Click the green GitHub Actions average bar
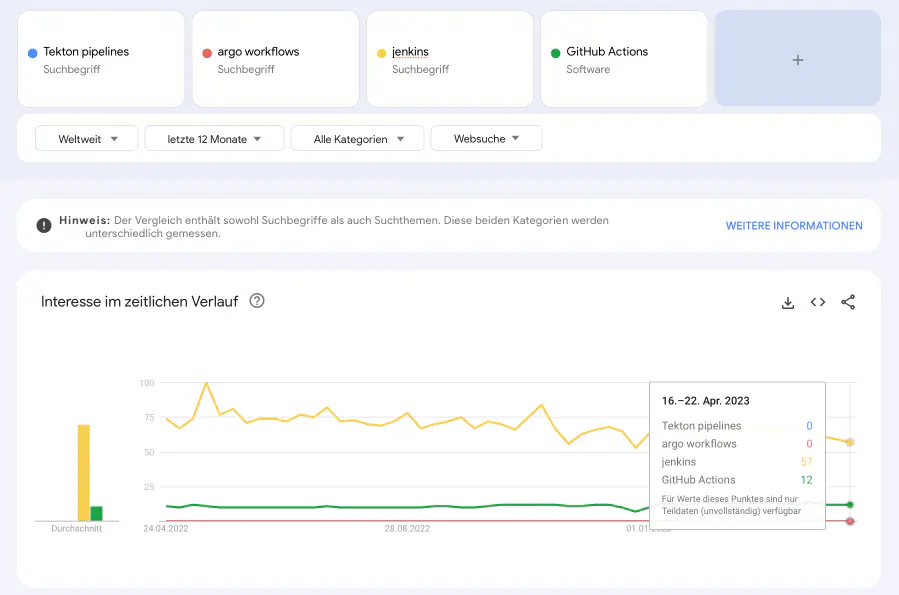This screenshot has height=595, width=899. point(96,514)
